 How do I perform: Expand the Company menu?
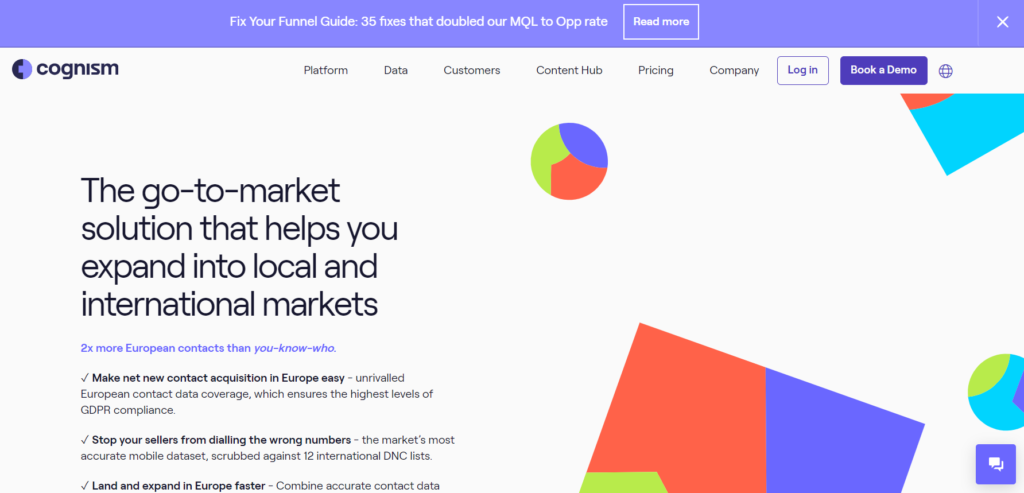pyautogui.click(x=734, y=71)
